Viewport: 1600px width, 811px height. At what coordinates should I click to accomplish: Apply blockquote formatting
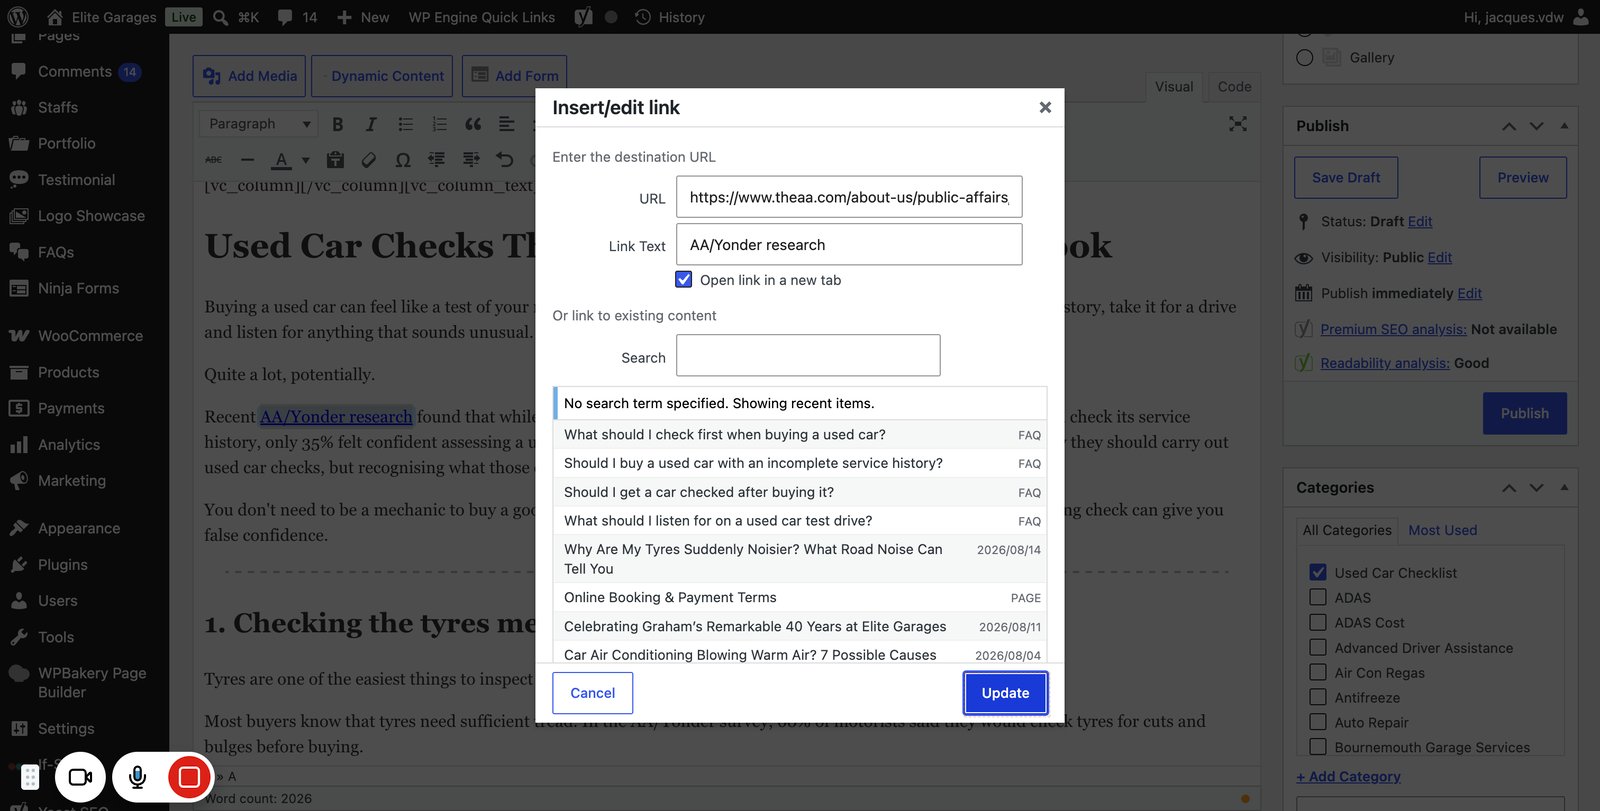click(x=473, y=124)
